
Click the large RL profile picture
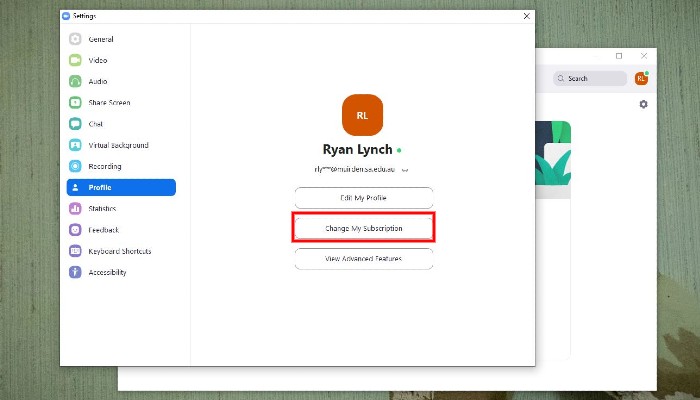coord(362,115)
